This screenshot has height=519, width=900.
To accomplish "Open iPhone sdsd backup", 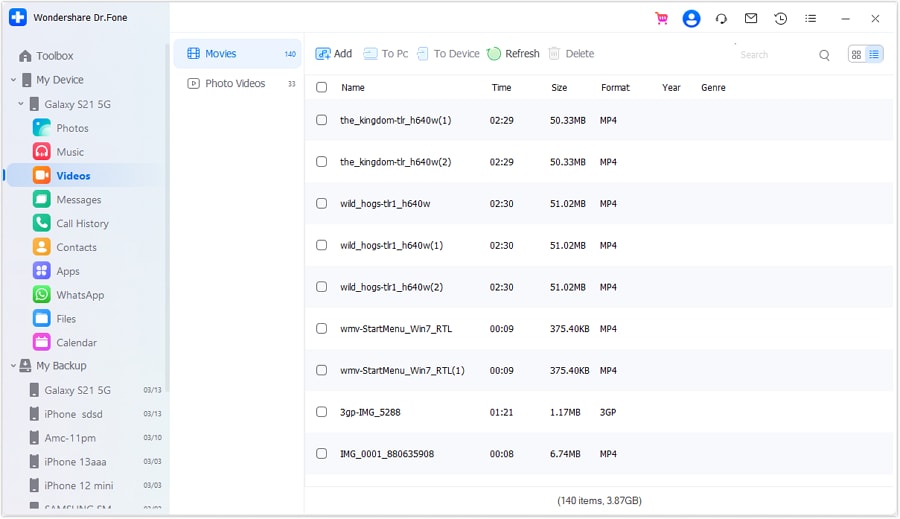I will (x=95, y=414).
